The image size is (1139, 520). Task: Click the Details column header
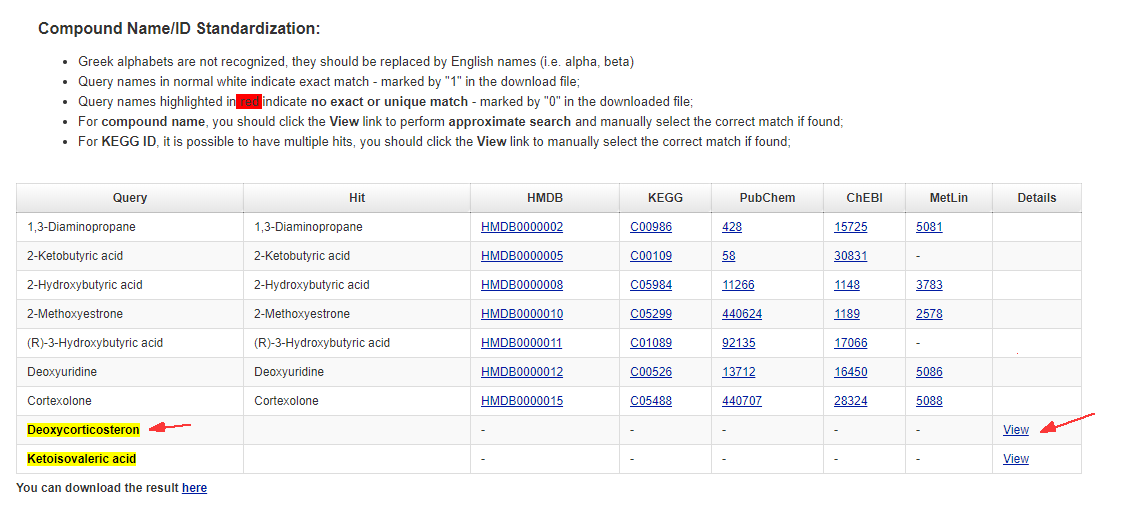point(1036,198)
